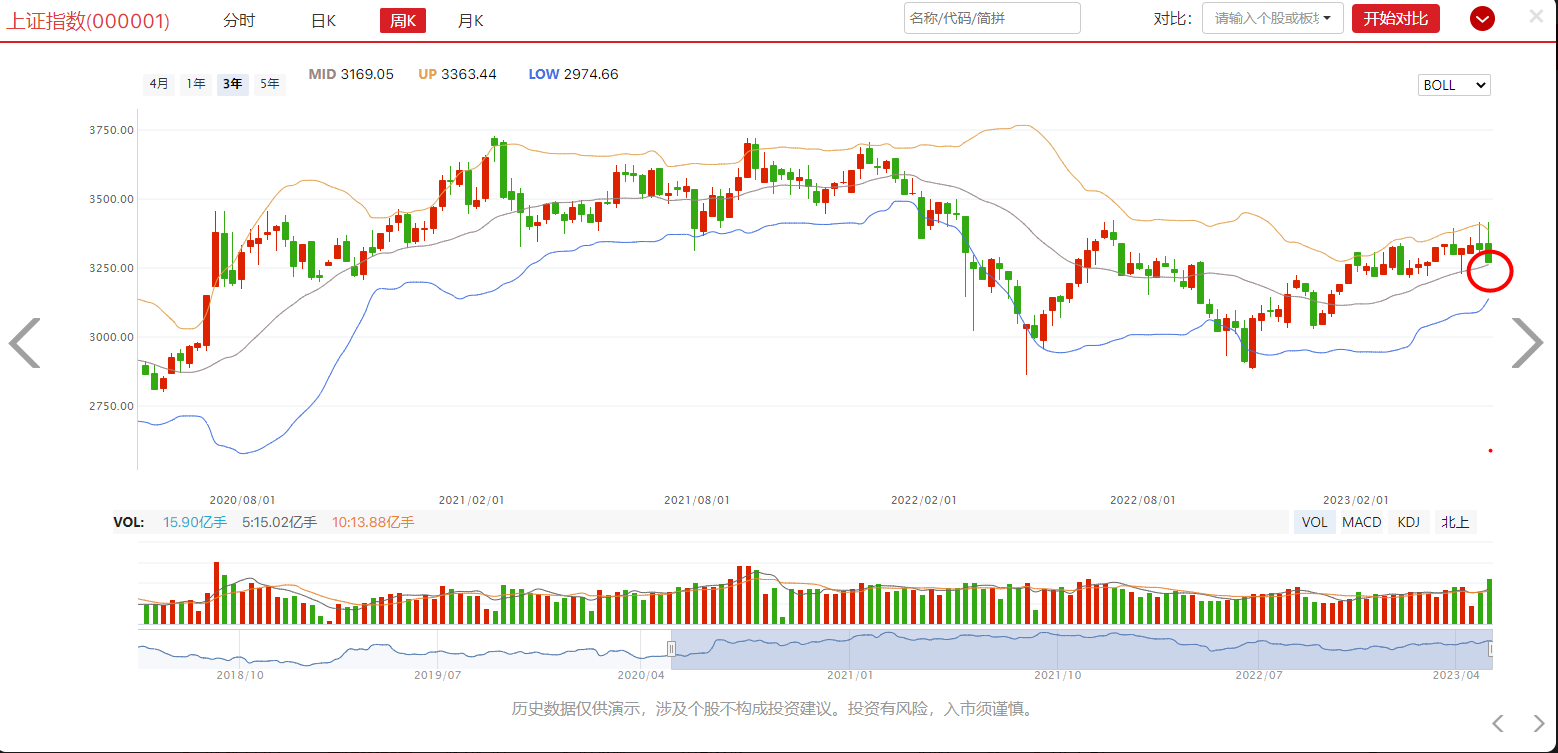This screenshot has width=1558, height=753.
Task: Switch to the 日K tab
Action: point(323,20)
